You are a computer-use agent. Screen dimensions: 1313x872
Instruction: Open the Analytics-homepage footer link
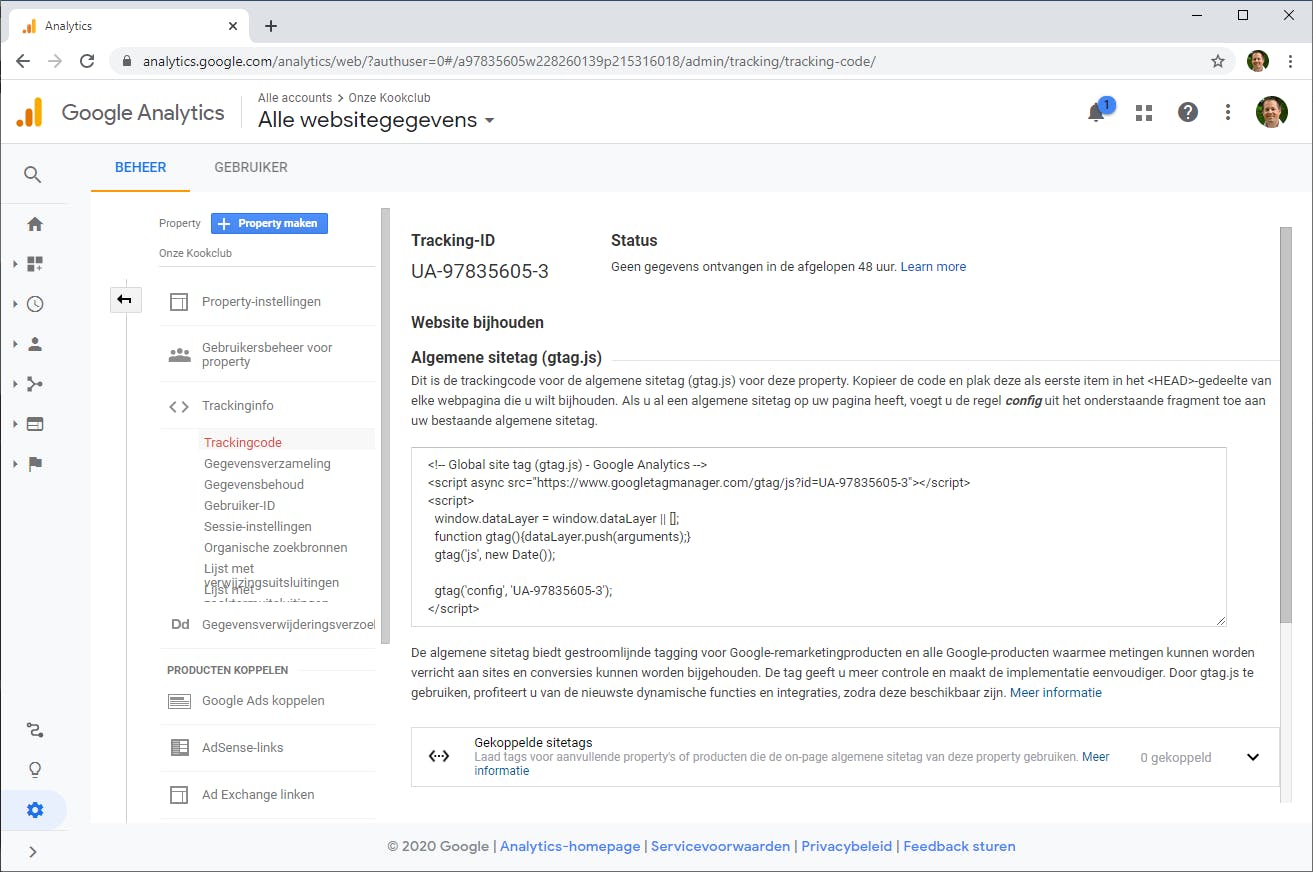pos(570,846)
